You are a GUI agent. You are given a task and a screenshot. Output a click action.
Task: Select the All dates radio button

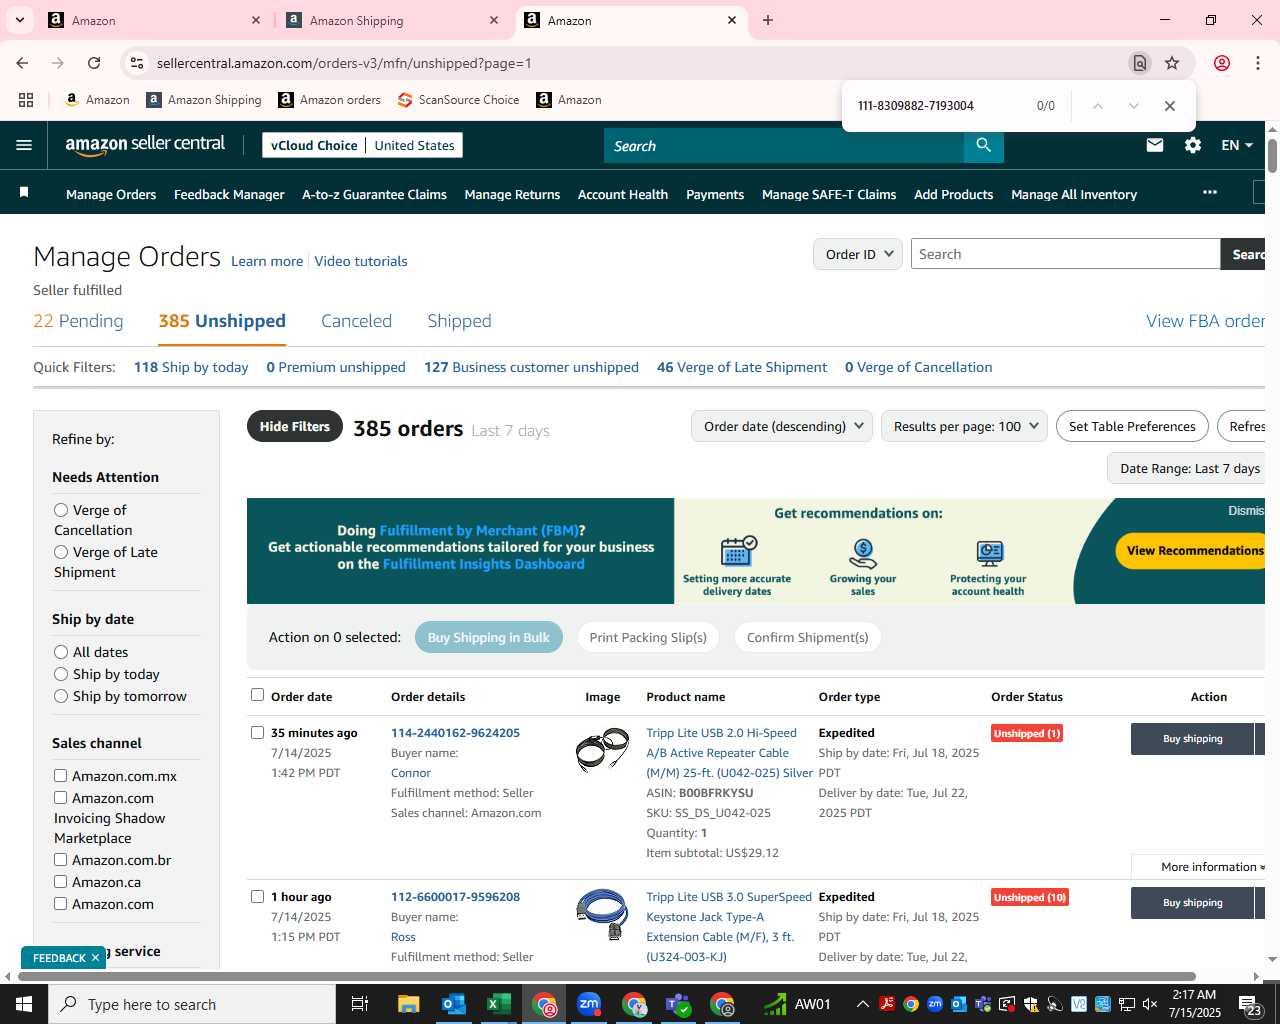coord(61,652)
